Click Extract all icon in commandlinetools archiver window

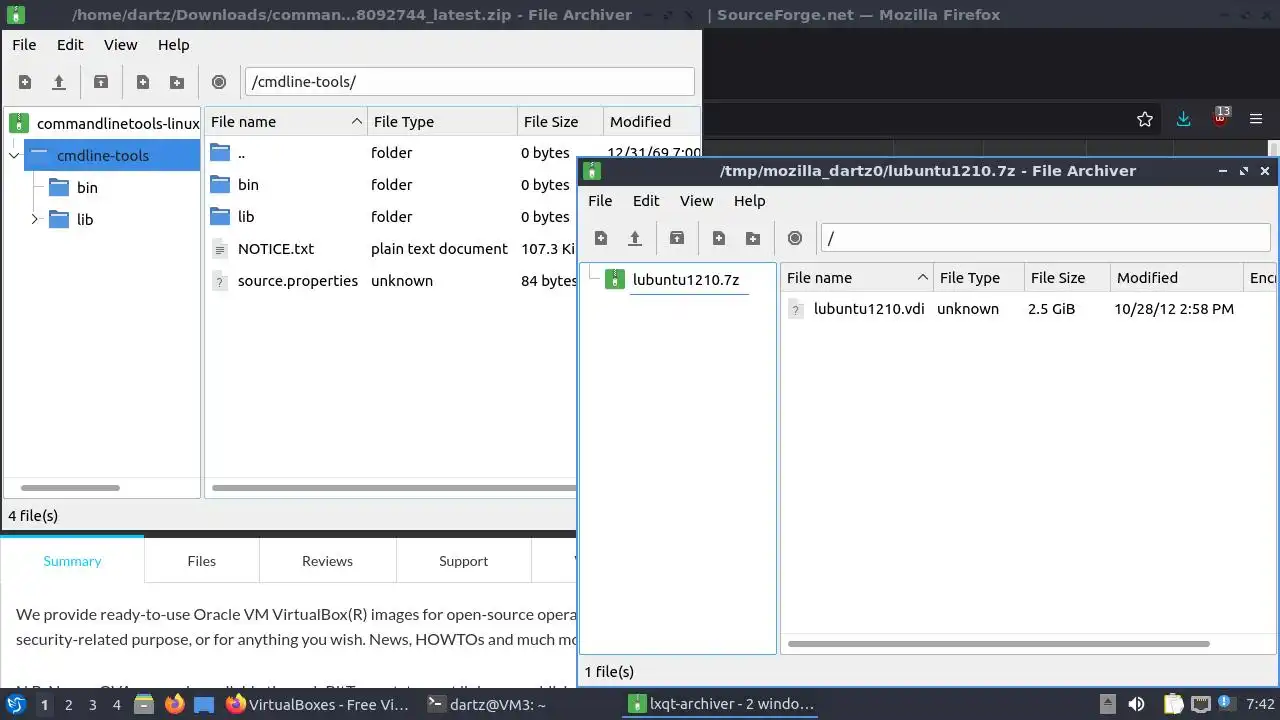pyautogui.click(x=101, y=82)
